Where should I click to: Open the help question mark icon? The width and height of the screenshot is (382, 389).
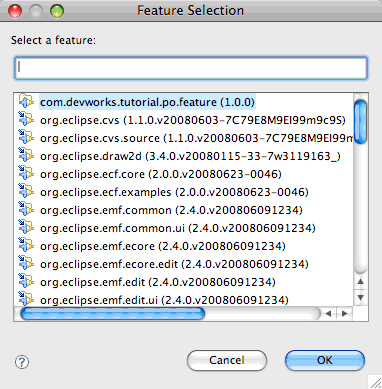tap(22, 362)
